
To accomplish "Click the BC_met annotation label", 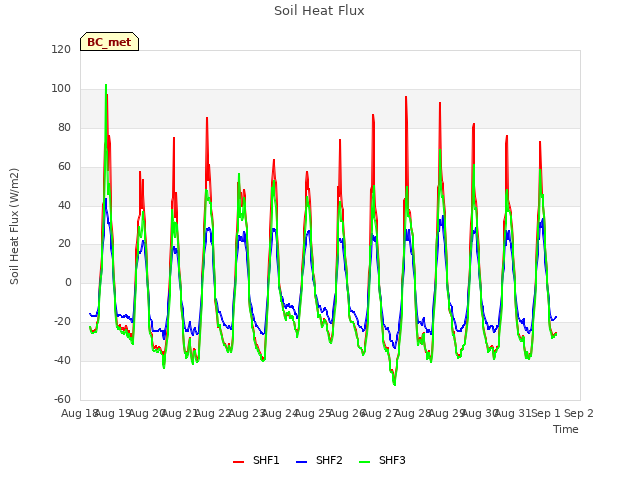I will (109, 42).
